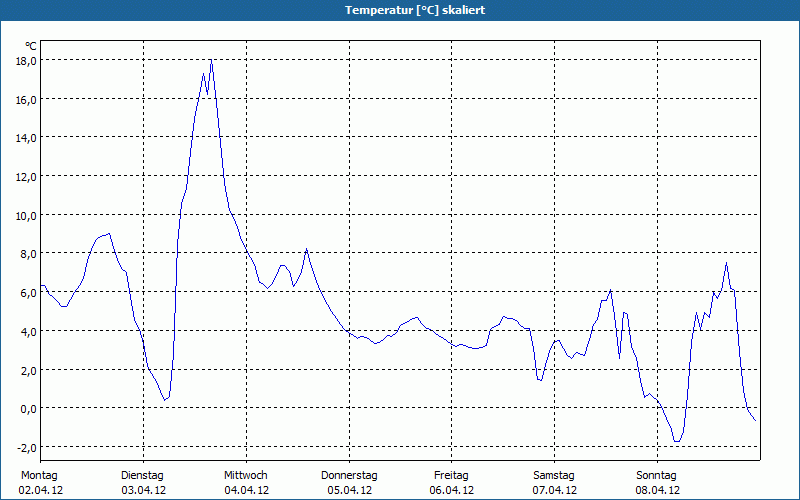800x500 pixels.
Task: Click the date 07.04.12
Action: coord(555,490)
